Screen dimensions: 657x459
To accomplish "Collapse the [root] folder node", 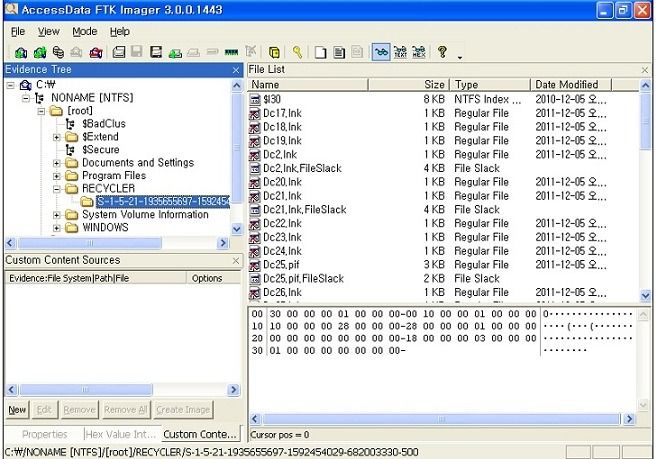I will pyautogui.click(x=41, y=112).
